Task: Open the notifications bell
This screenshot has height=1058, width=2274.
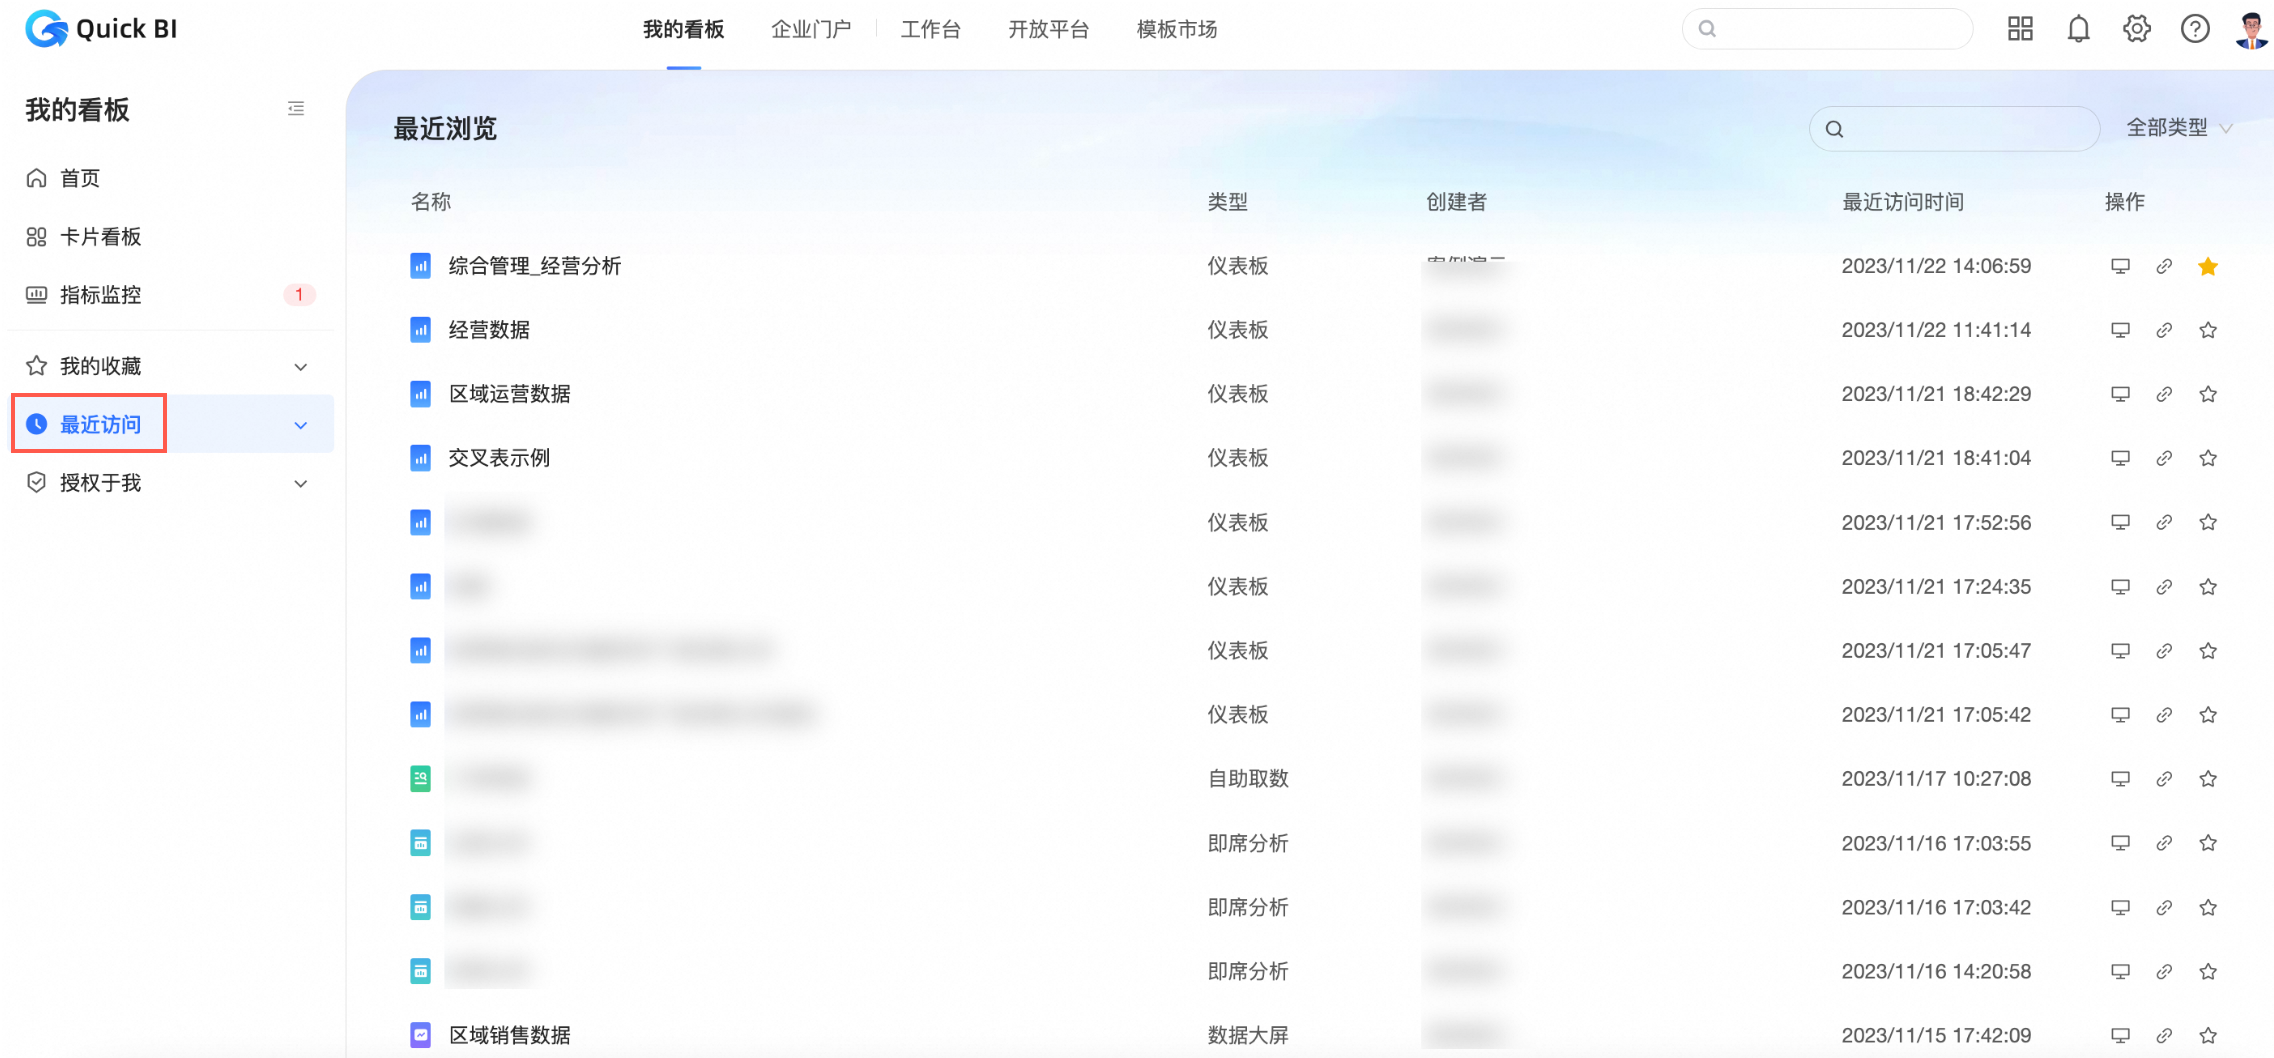Action: [x=2079, y=29]
